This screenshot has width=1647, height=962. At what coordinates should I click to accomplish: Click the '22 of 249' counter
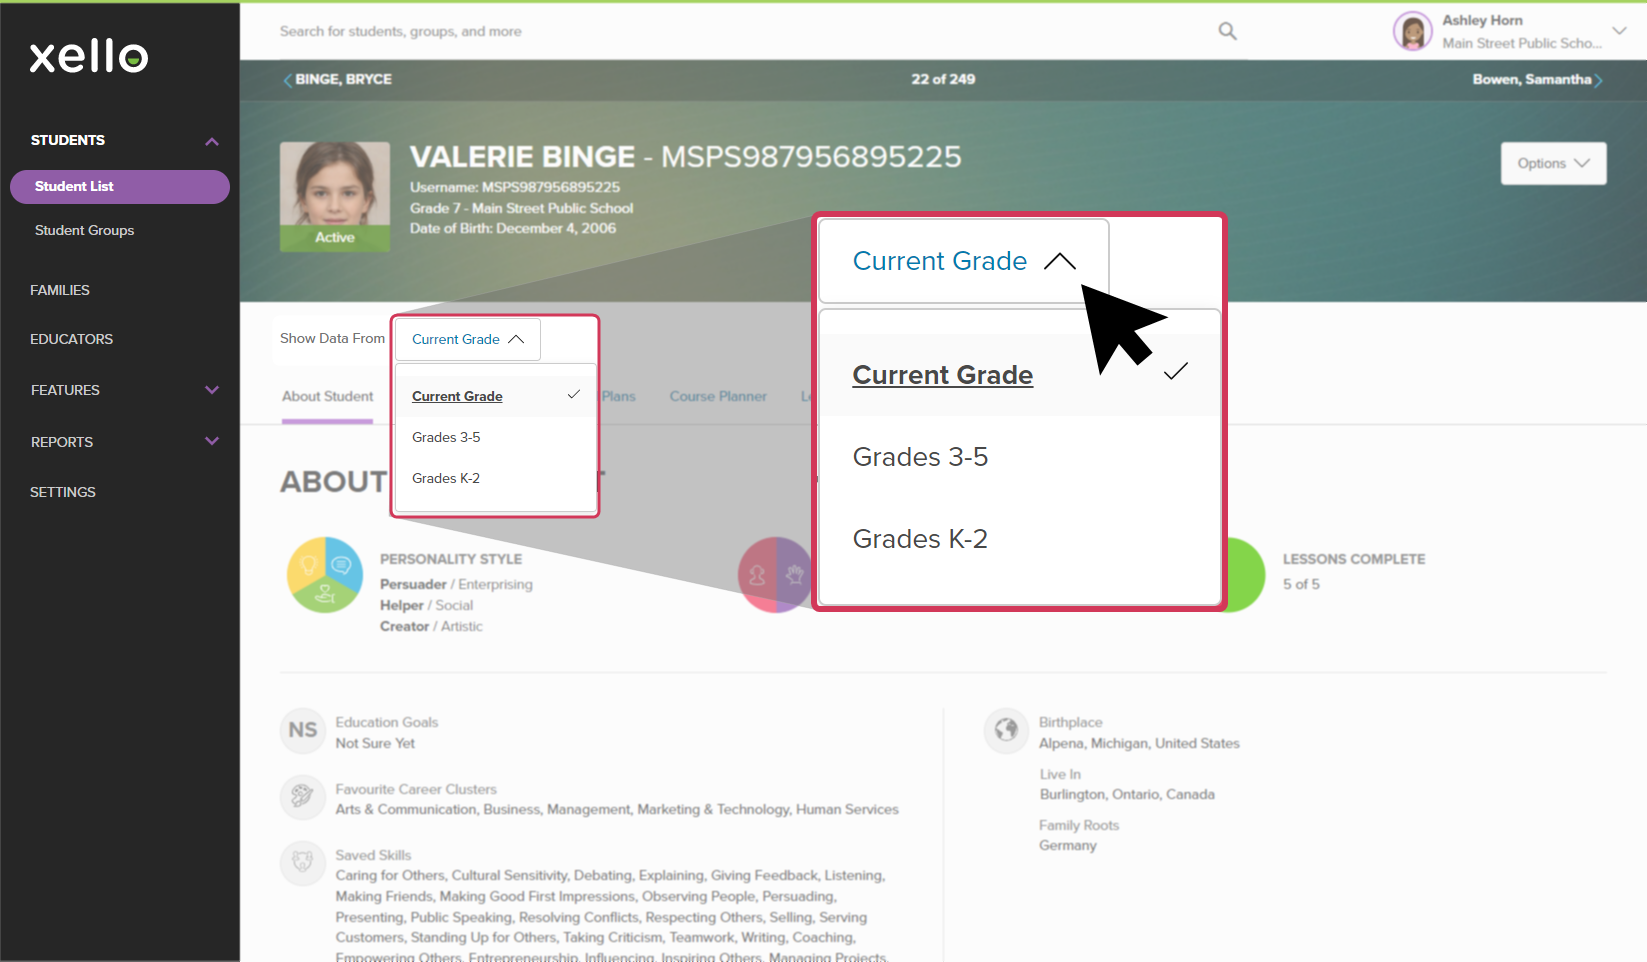943,79
